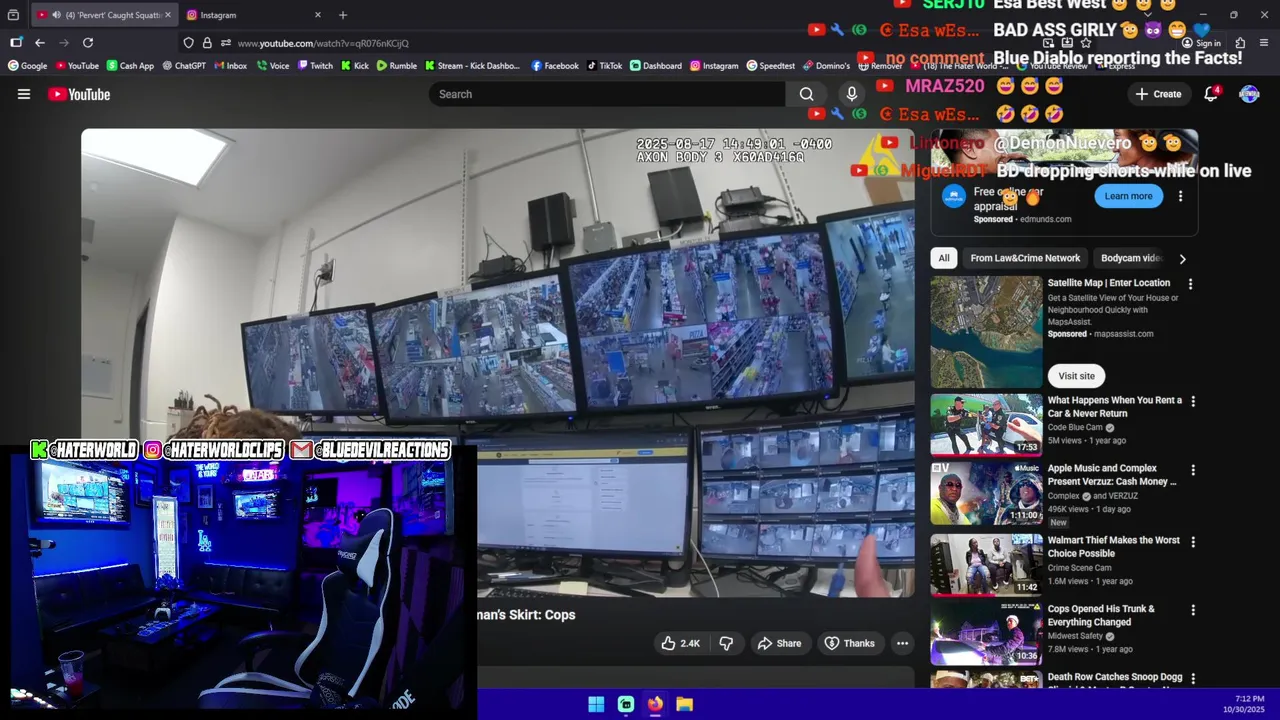Open options for Rent a Car video
The width and height of the screenshot is (1280, 720).
(1192, 401)
